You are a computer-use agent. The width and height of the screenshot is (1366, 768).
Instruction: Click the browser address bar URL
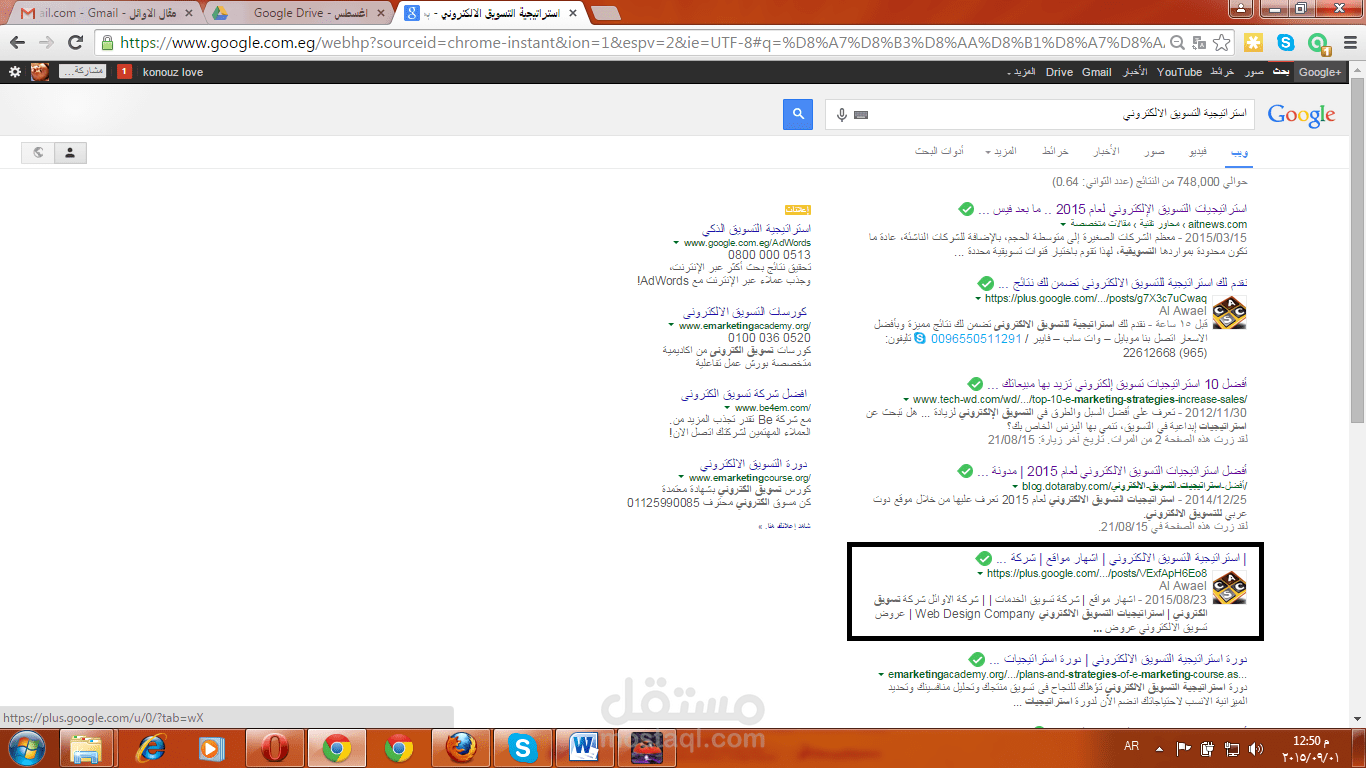pos(640,43)
